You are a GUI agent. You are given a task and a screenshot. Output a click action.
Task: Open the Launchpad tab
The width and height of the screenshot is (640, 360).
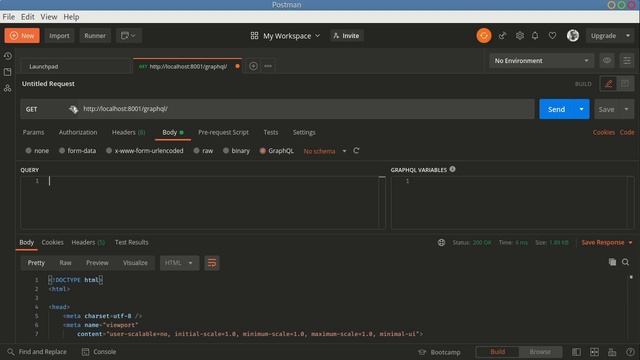[x=76, y=66]
